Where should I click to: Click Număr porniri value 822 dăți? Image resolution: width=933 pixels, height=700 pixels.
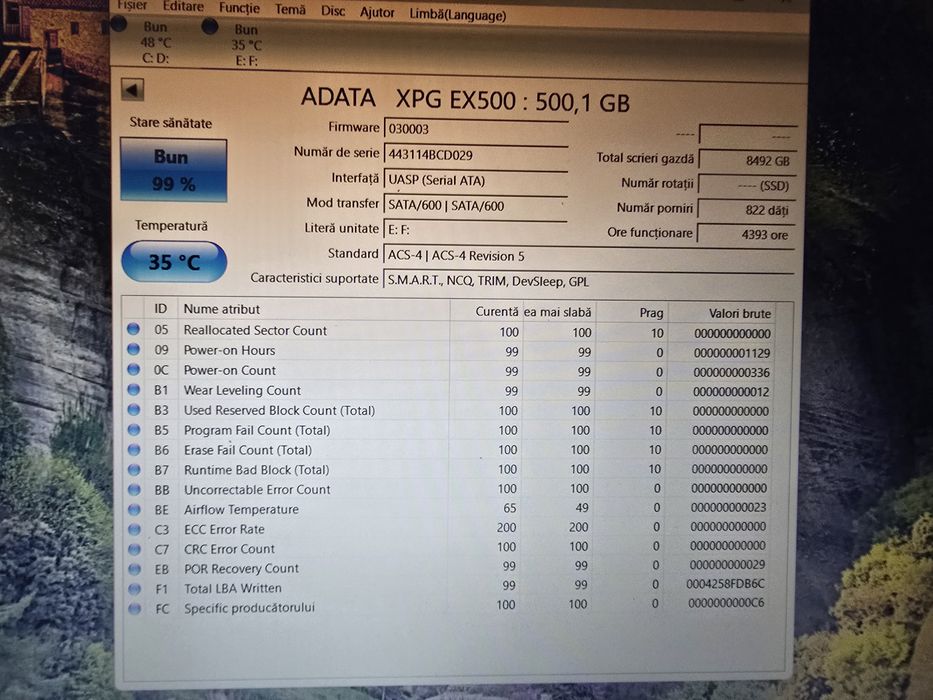(746, 210)
